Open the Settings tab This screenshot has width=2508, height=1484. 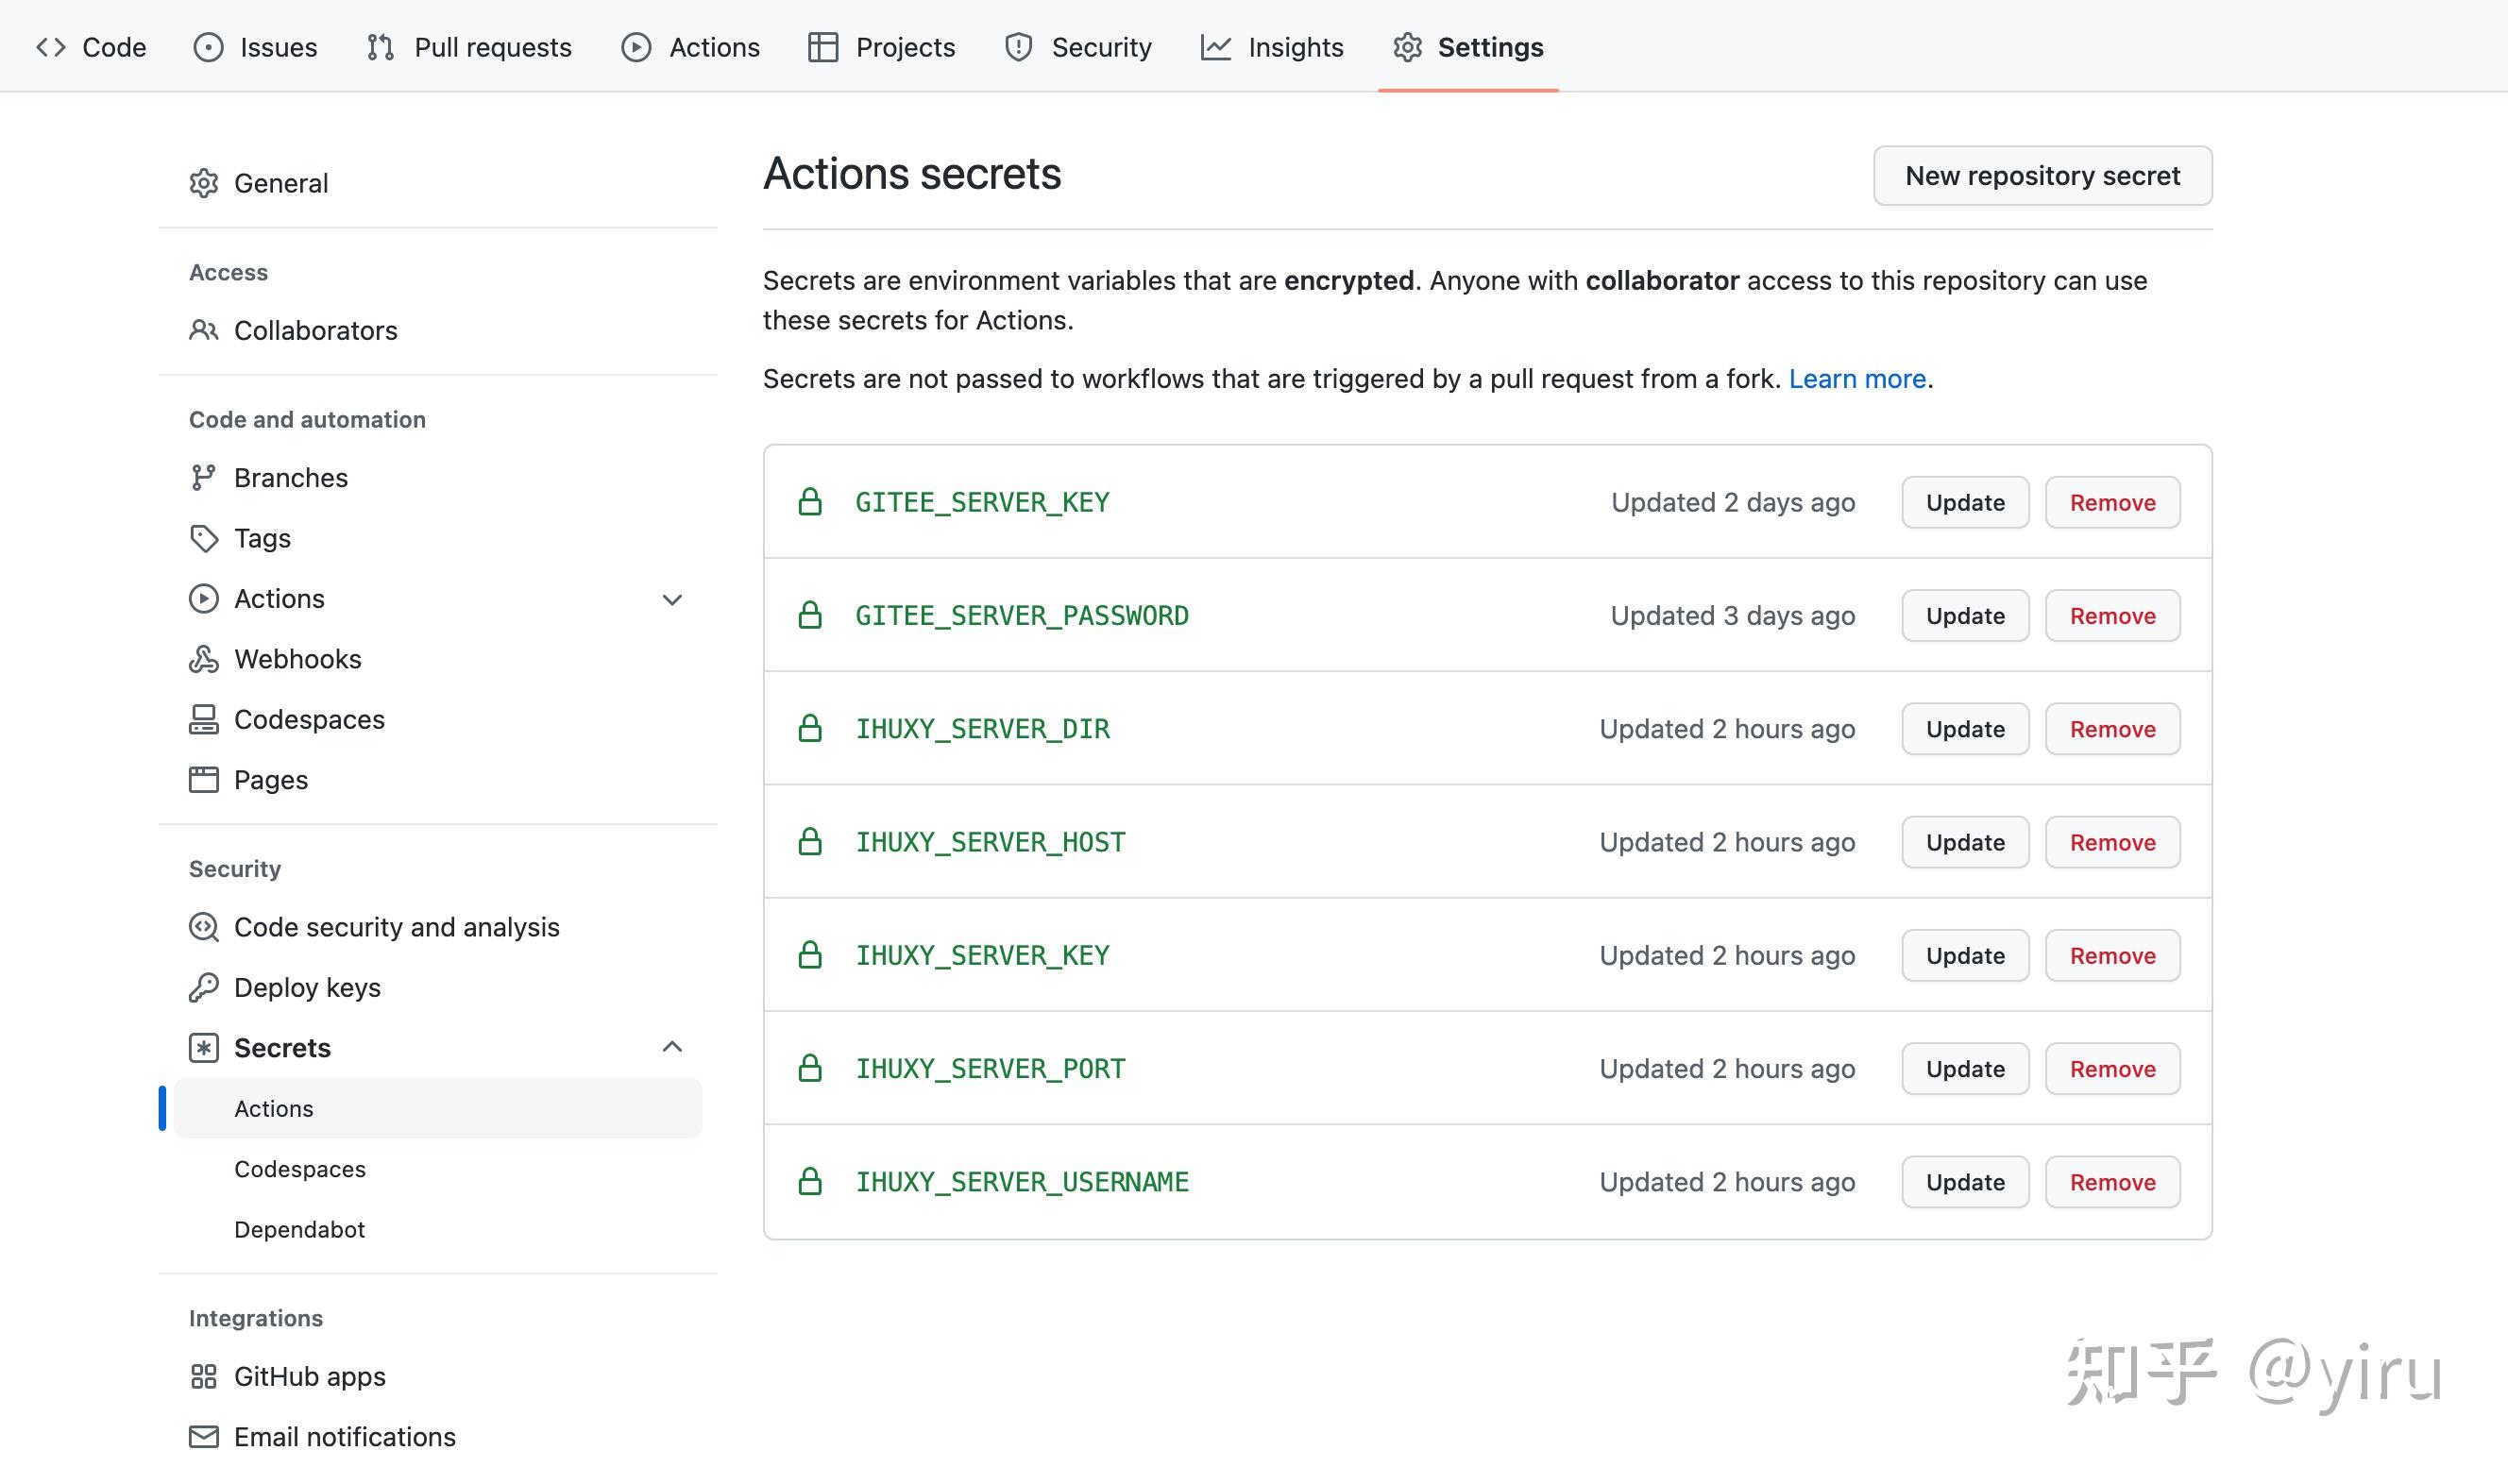pyautogui.click(x=1468, y=47)
